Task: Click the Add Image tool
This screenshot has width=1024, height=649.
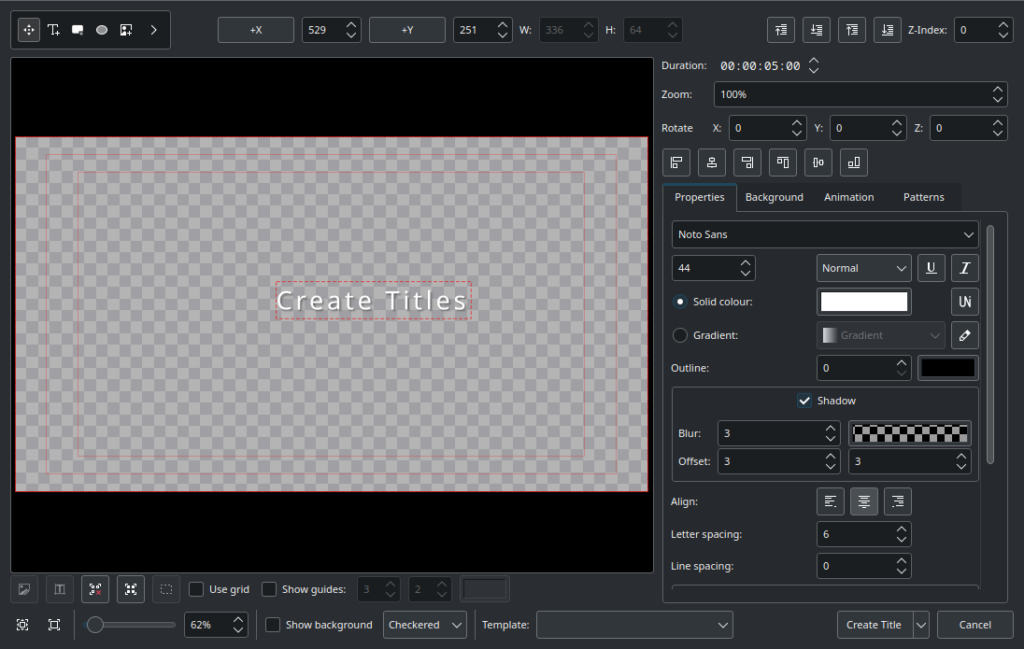Action: (126, 30)
